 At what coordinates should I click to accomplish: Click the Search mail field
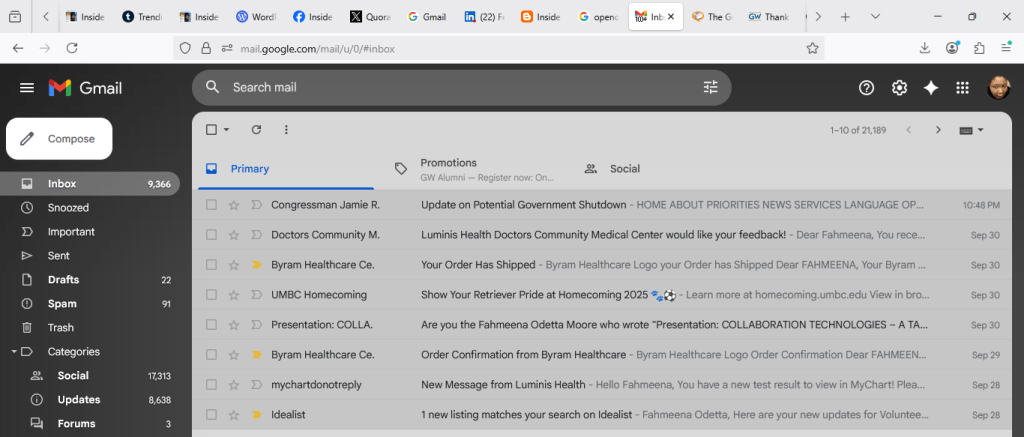461,87
